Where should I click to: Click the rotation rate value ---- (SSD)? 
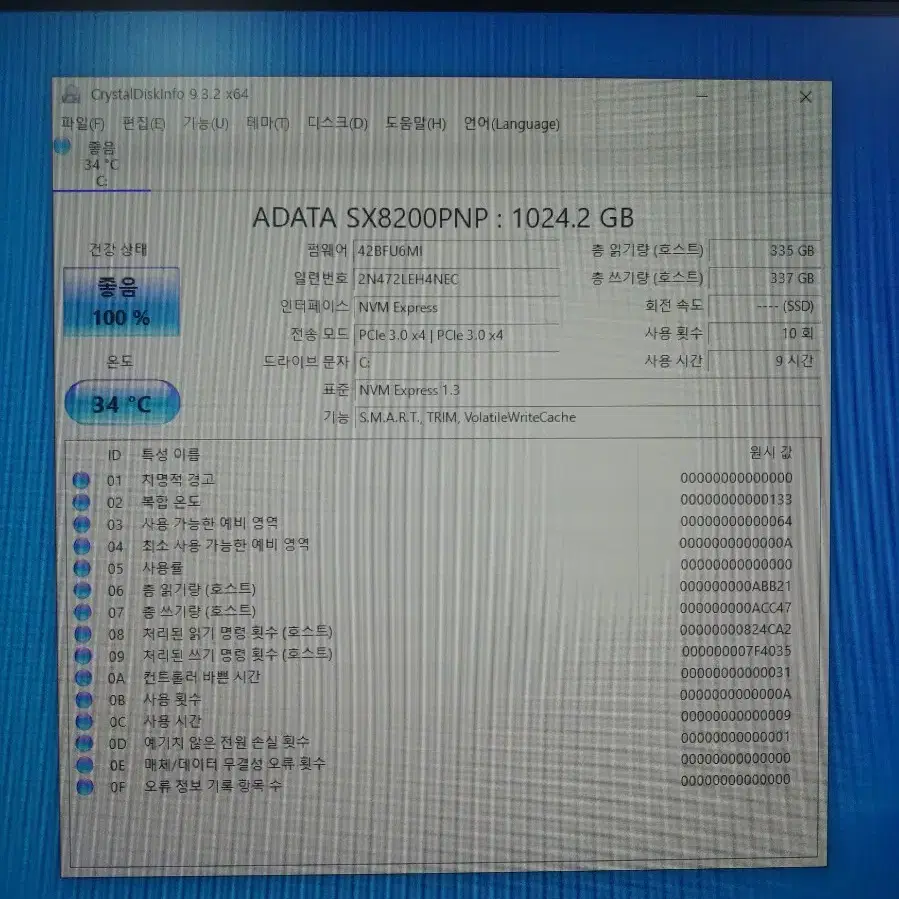click(764, 306)
